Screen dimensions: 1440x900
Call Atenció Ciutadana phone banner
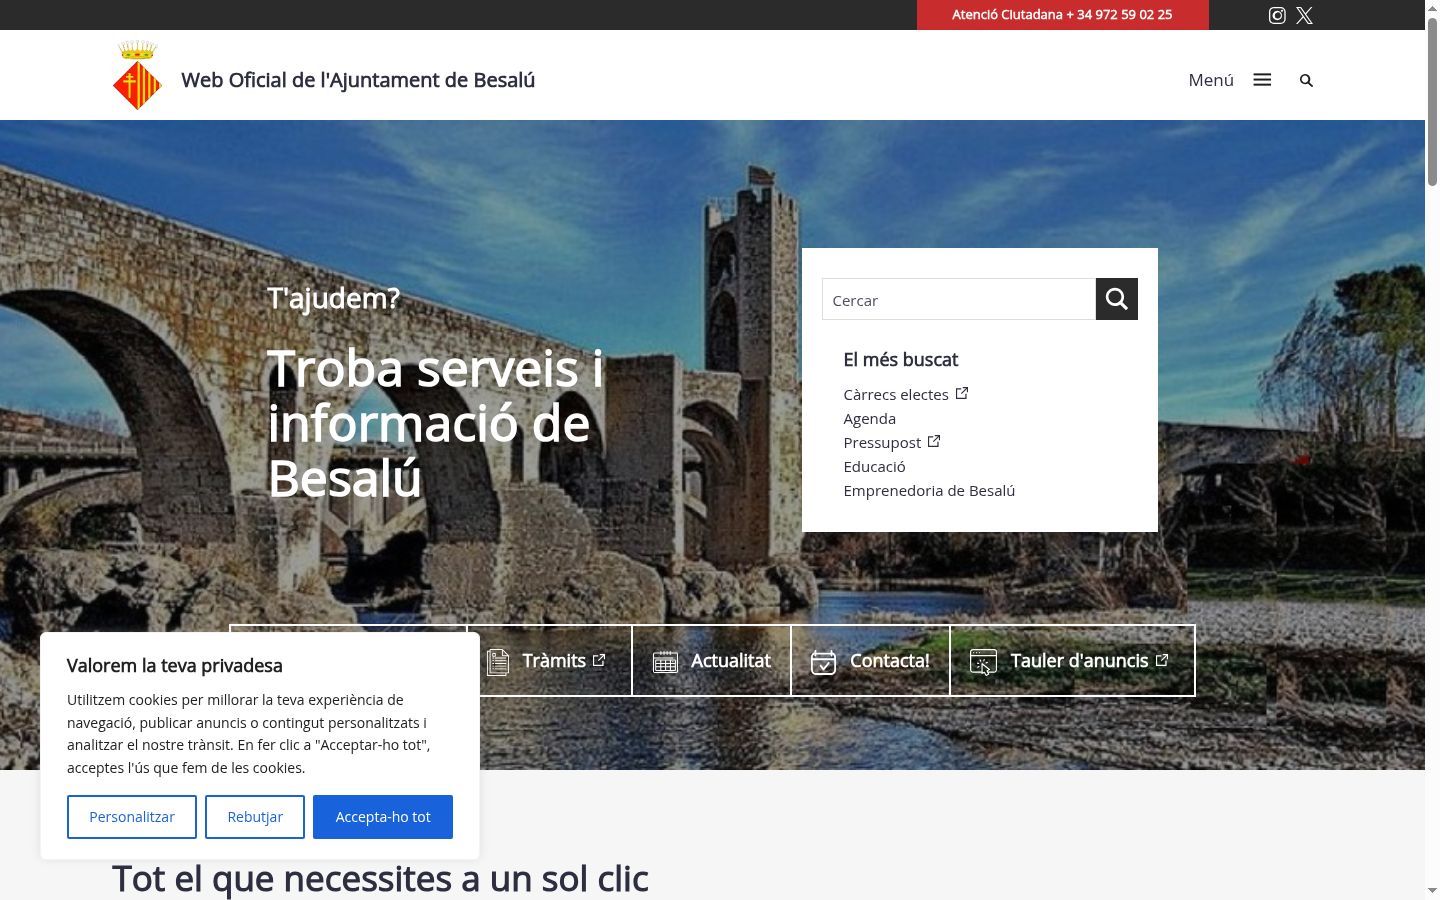1063,15
